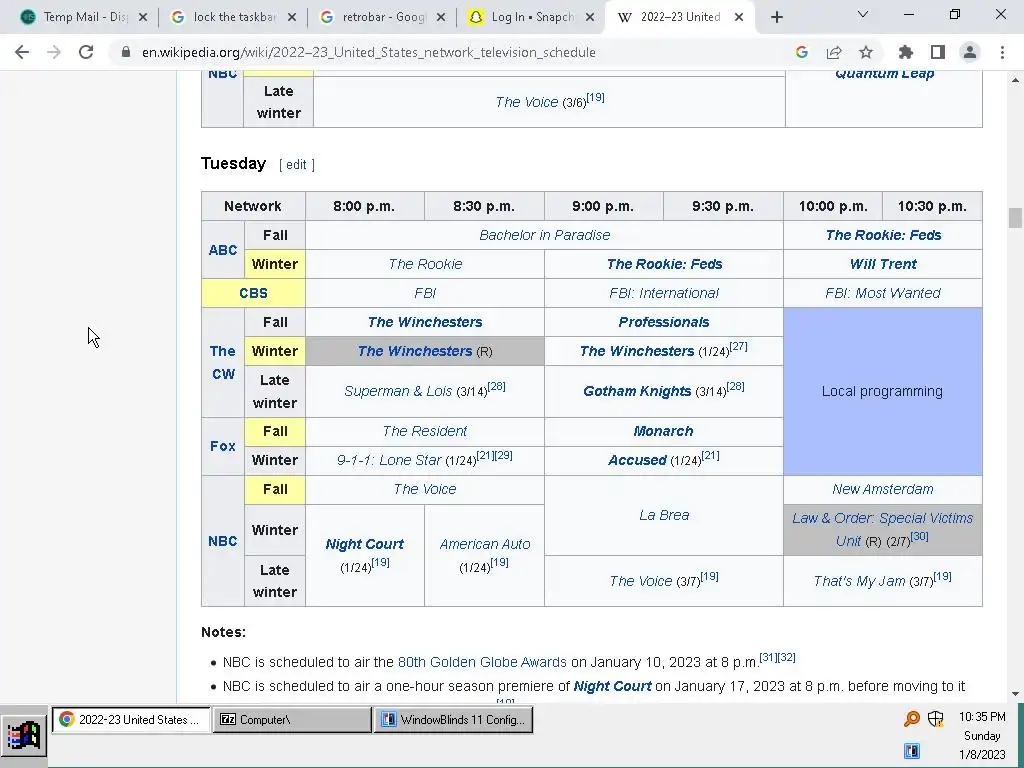Click the orange search tray icon
The height and width of the screenshot is (768, 1024).
click(x=912, y=719)
